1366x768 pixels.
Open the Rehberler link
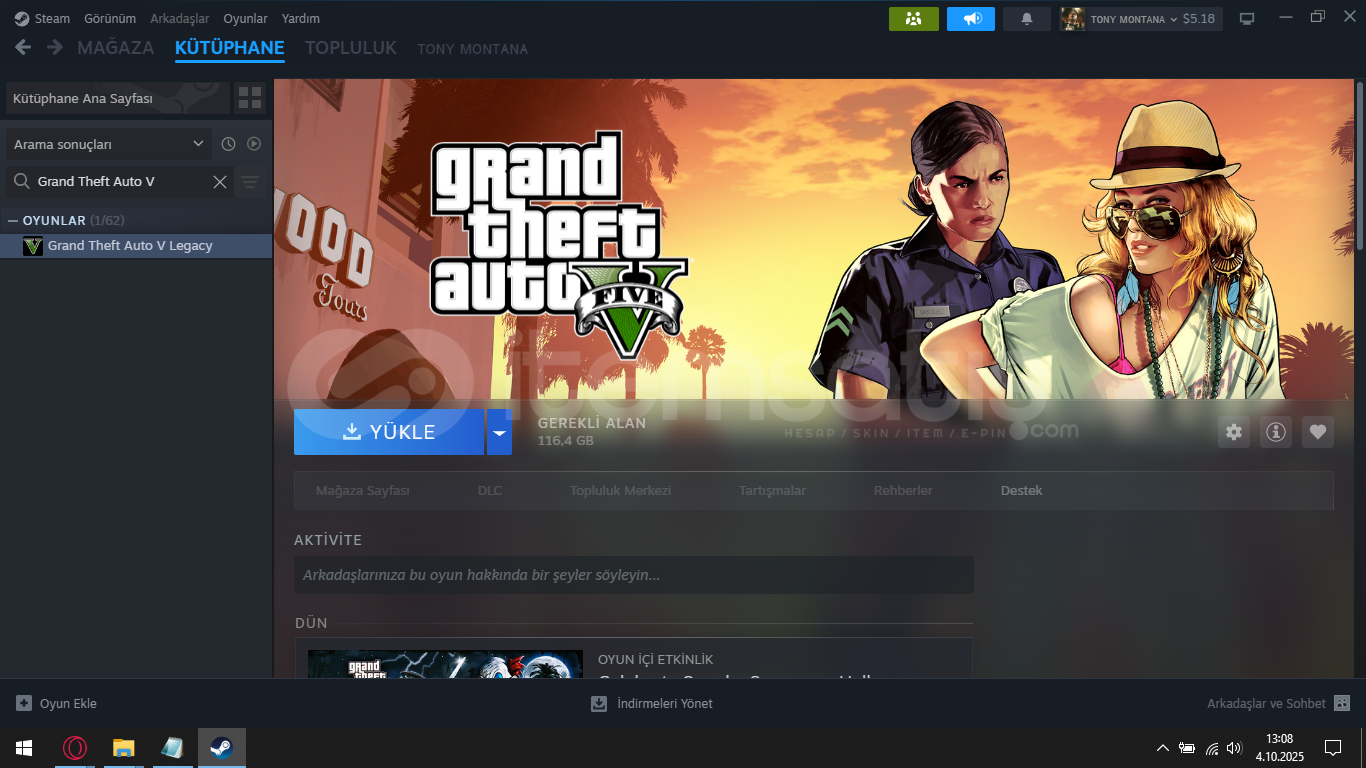pyautogui.click(x=903, y=491)
